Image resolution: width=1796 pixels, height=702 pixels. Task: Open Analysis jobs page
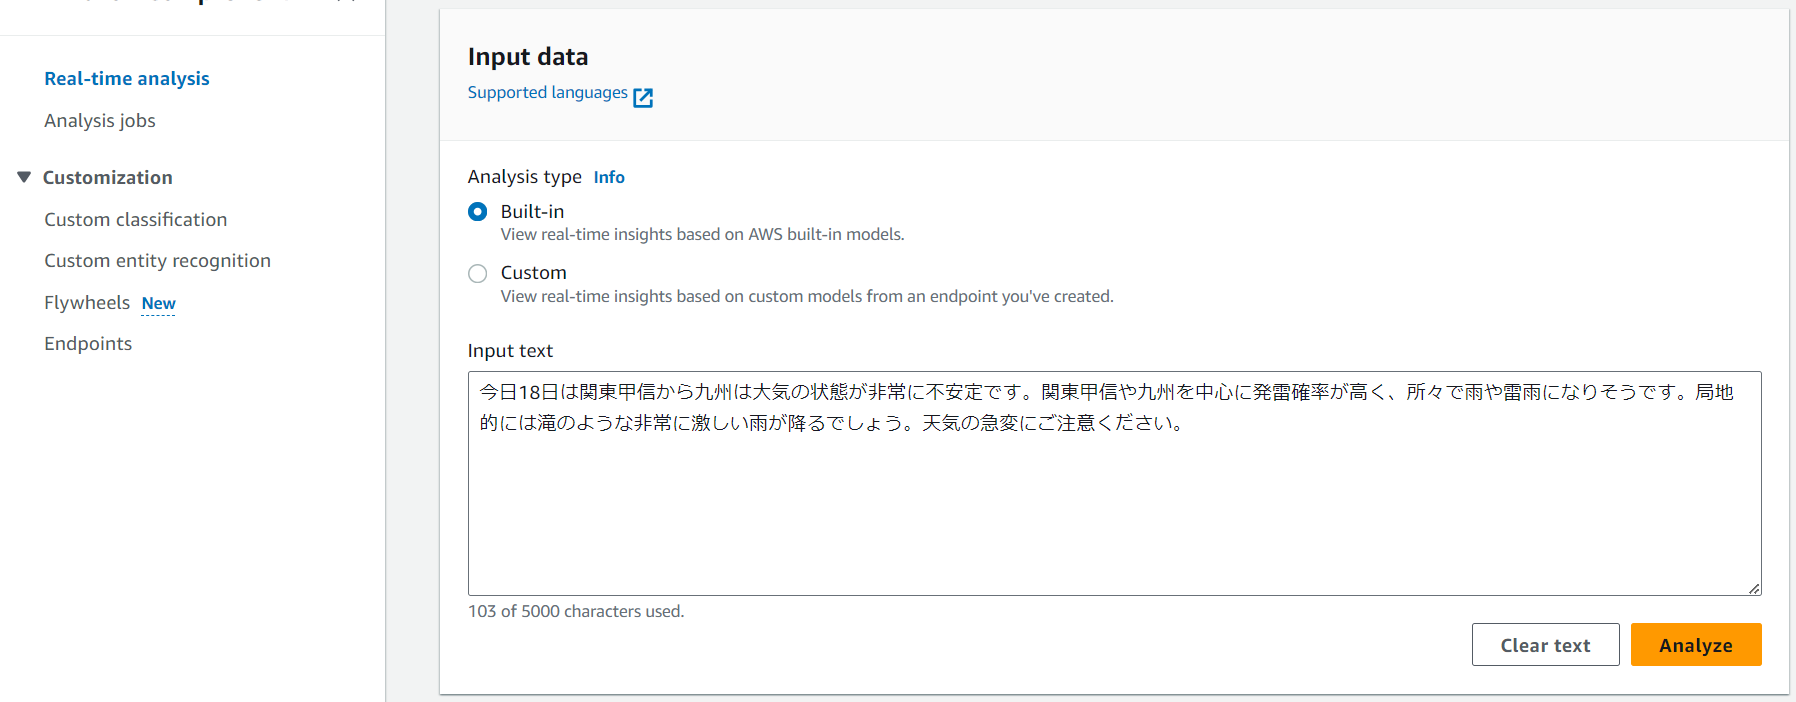[x=100, y=121]
